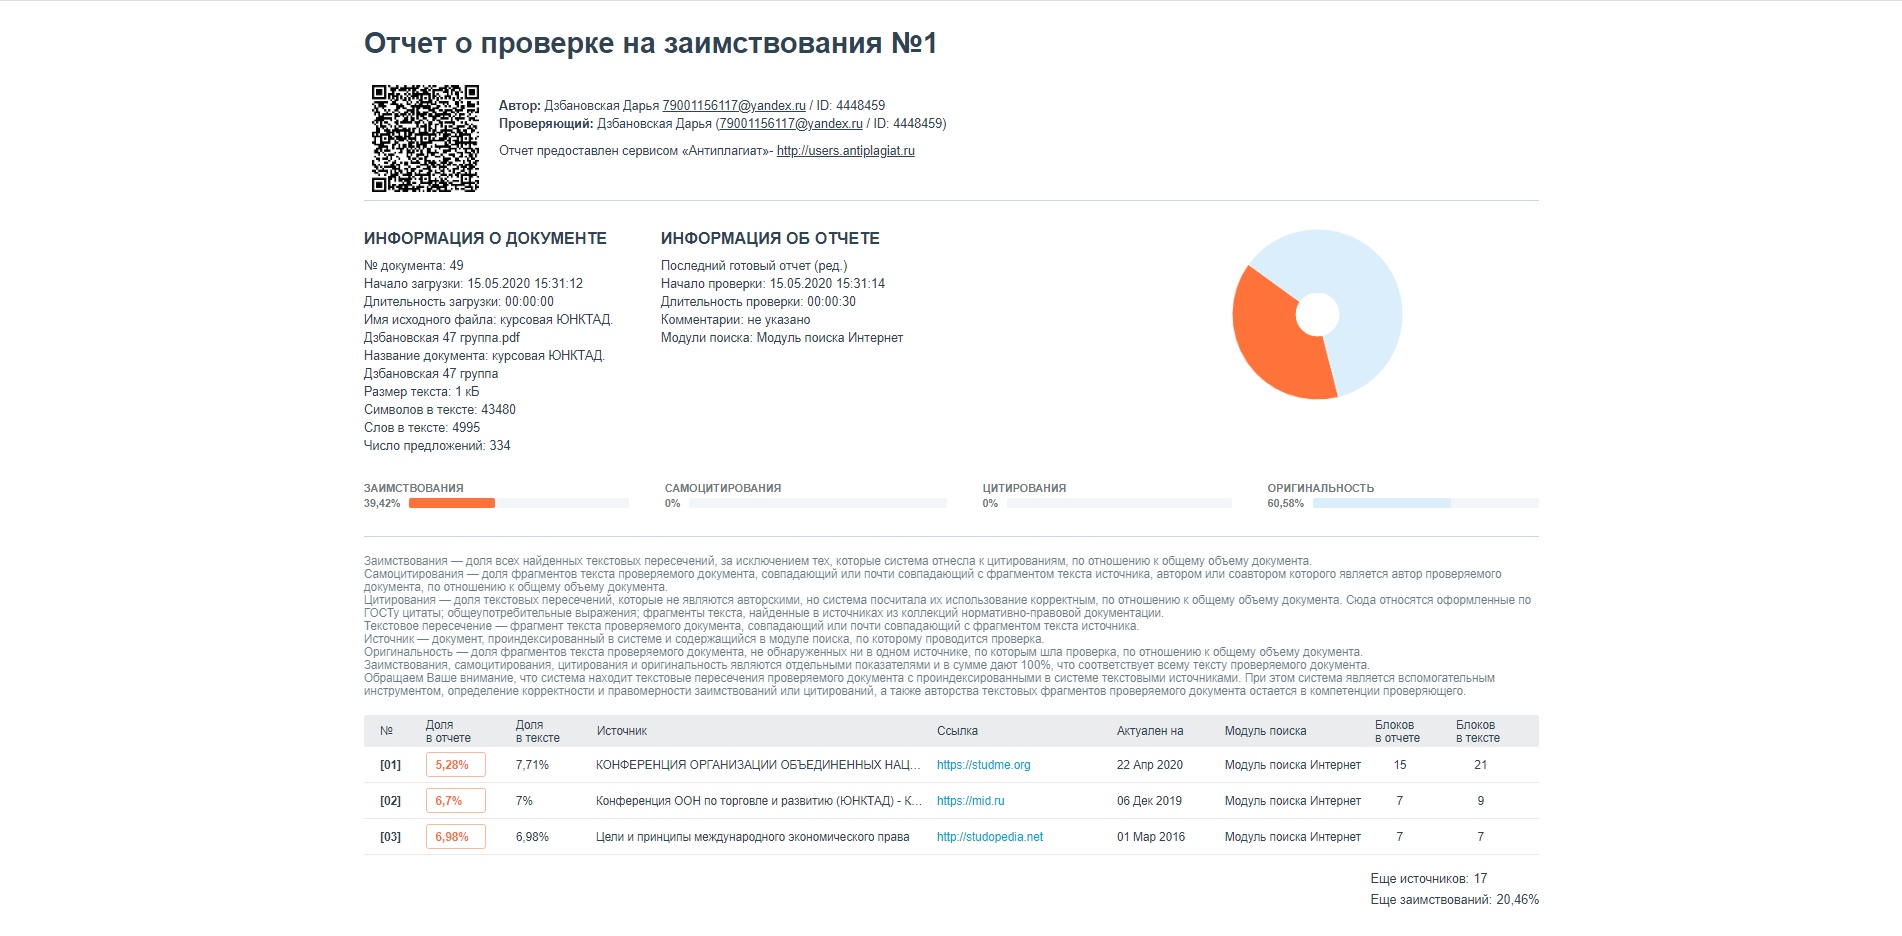
Task: Click the 6,7% share box
Action: [x=455, y=801]
